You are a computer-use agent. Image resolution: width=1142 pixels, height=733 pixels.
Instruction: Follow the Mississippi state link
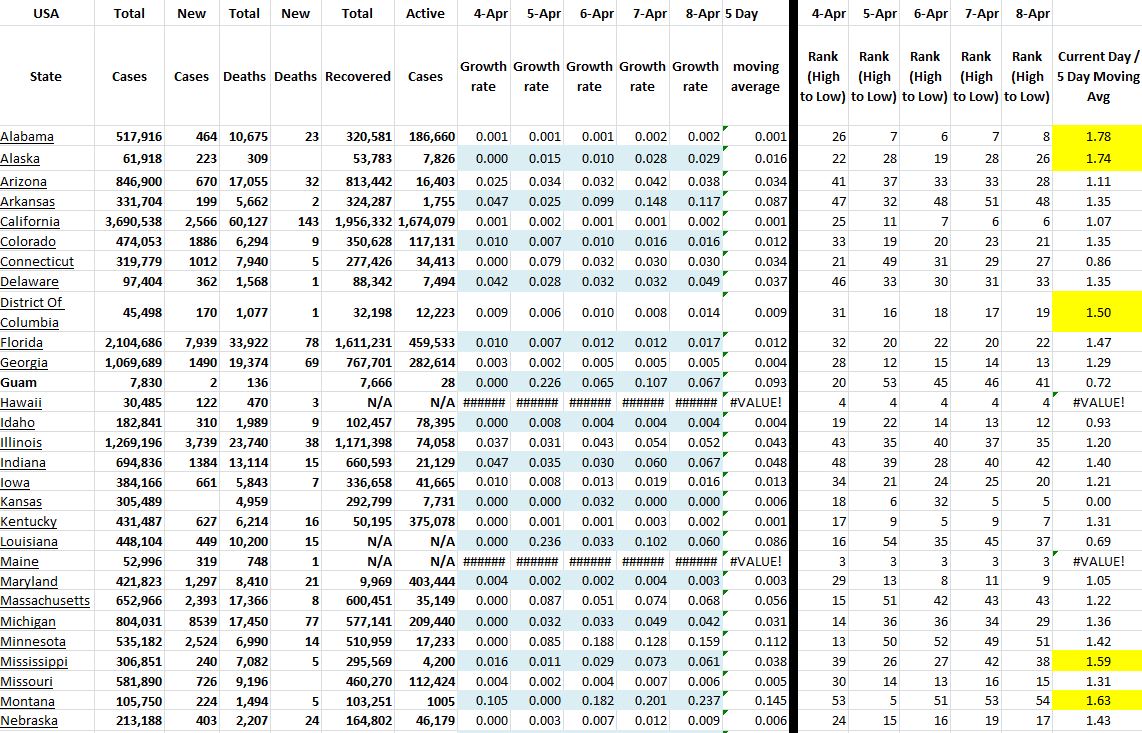click(x=34, y=661)
